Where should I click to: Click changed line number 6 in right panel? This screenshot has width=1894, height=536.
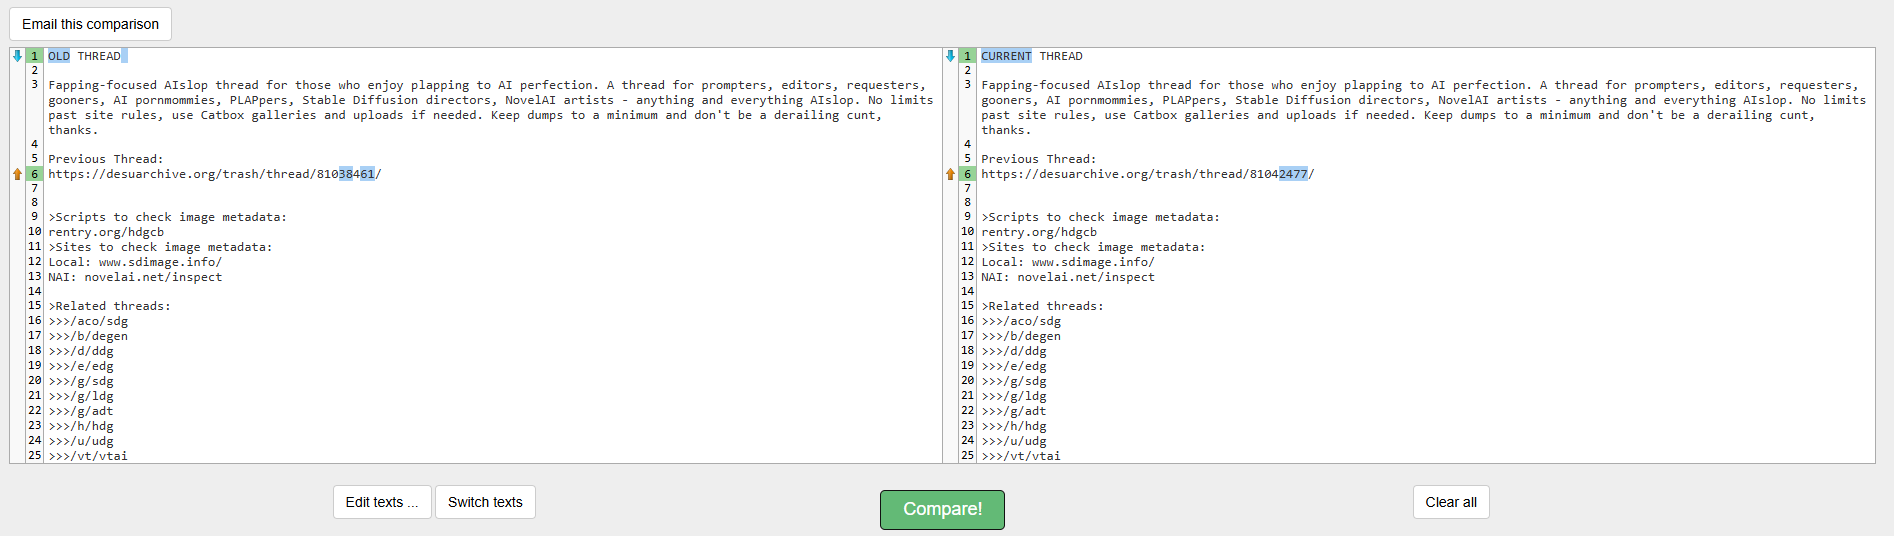(x=967, y=174)
